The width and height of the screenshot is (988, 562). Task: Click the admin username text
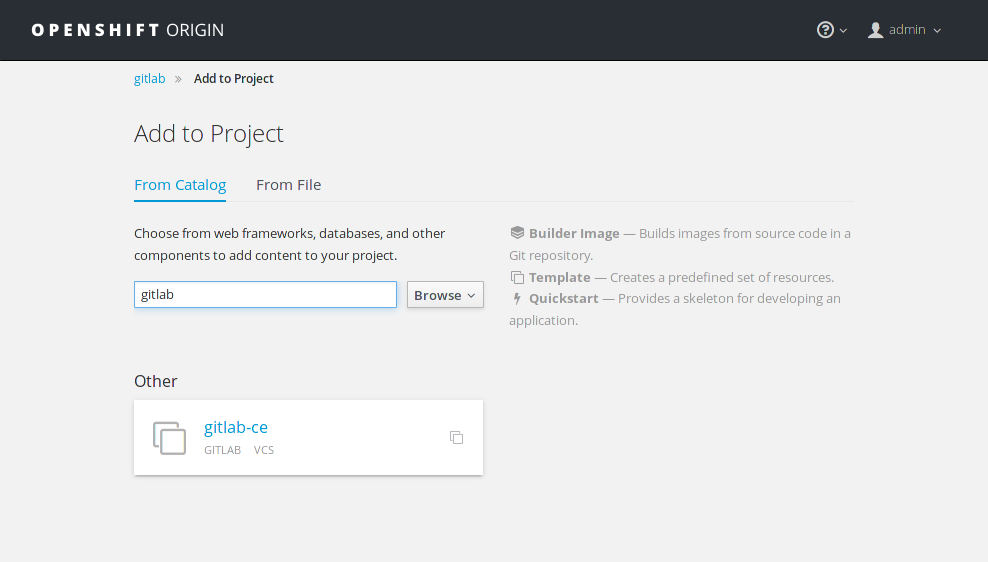tap(907, 30)
